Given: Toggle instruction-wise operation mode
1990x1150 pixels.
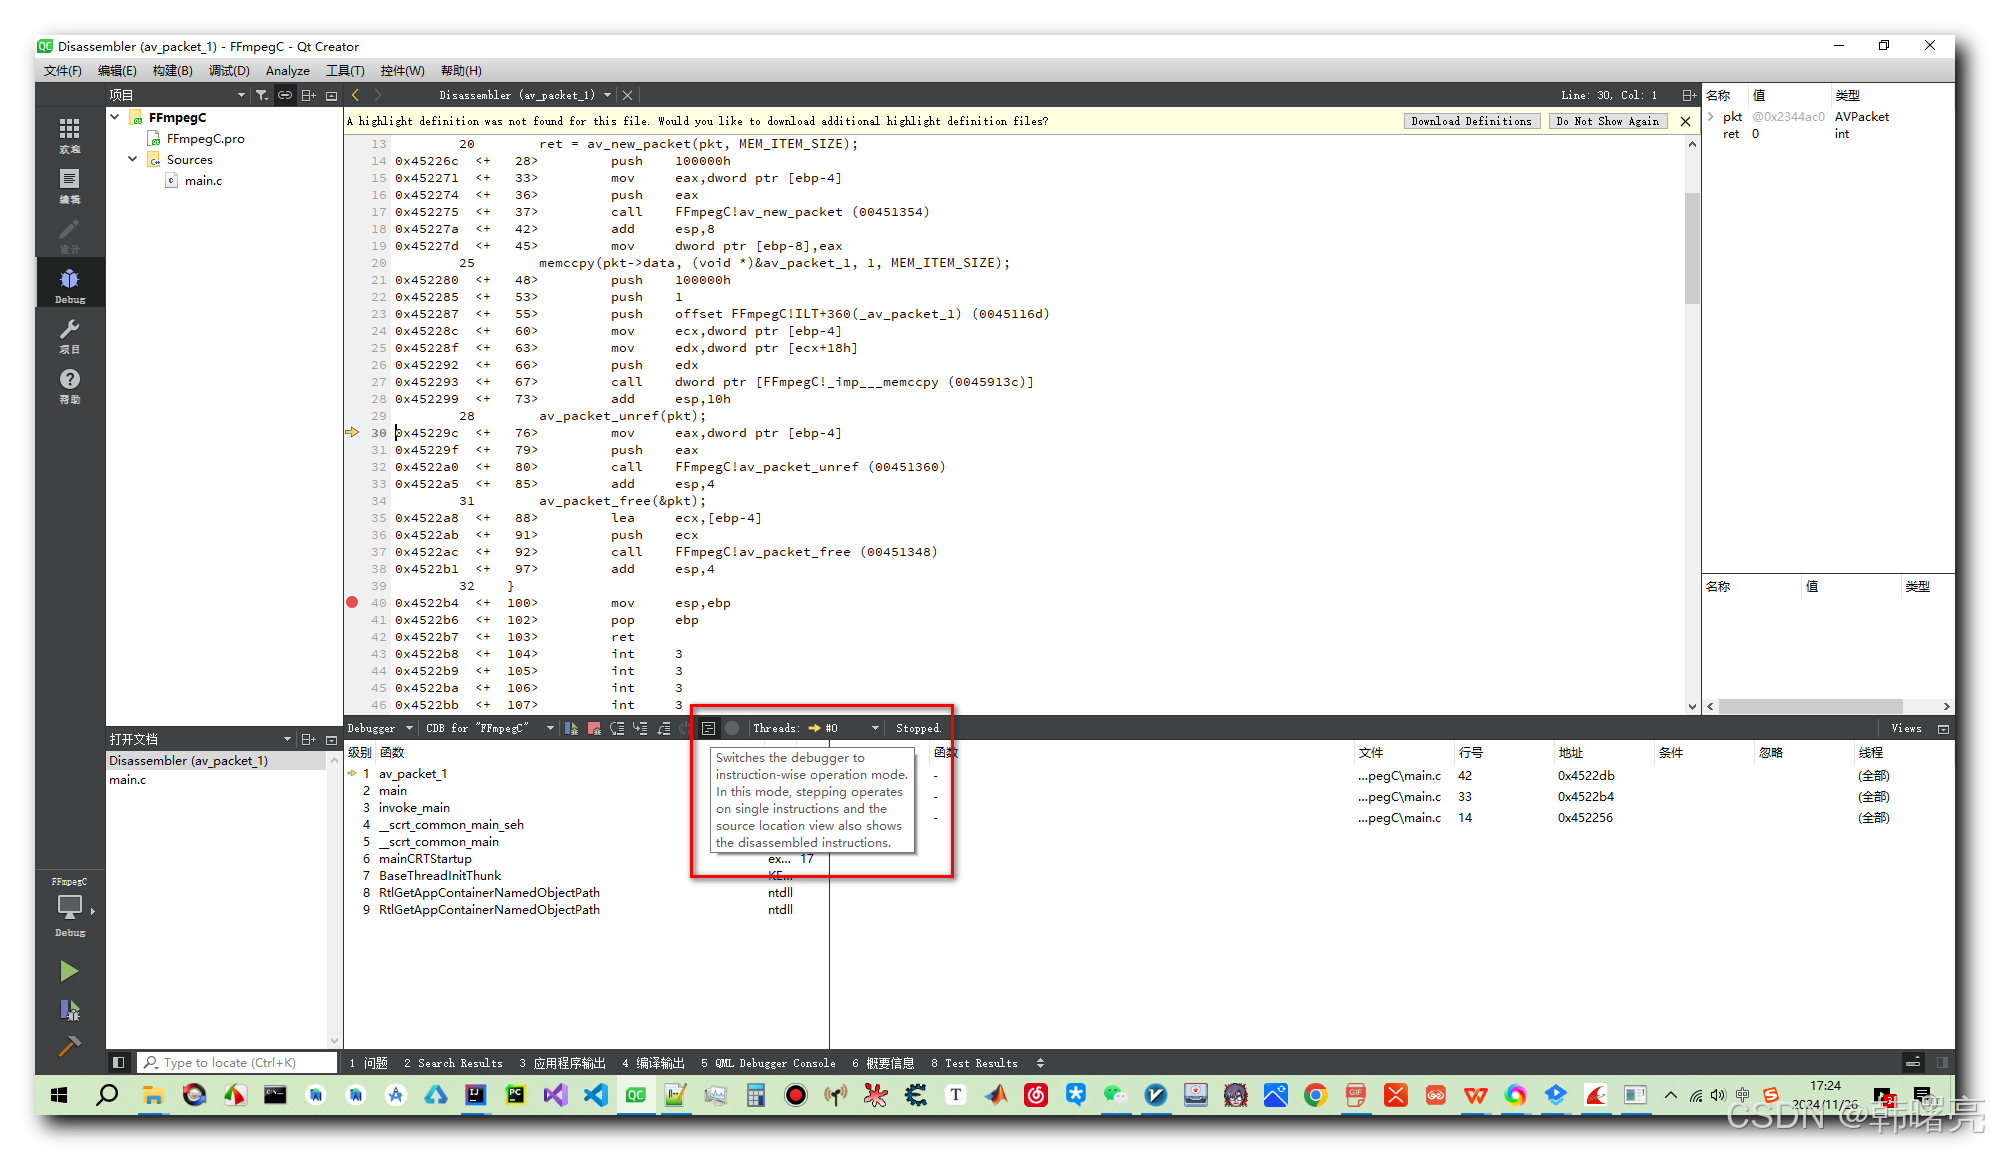Looking at the screenshot, I should 708,728.
